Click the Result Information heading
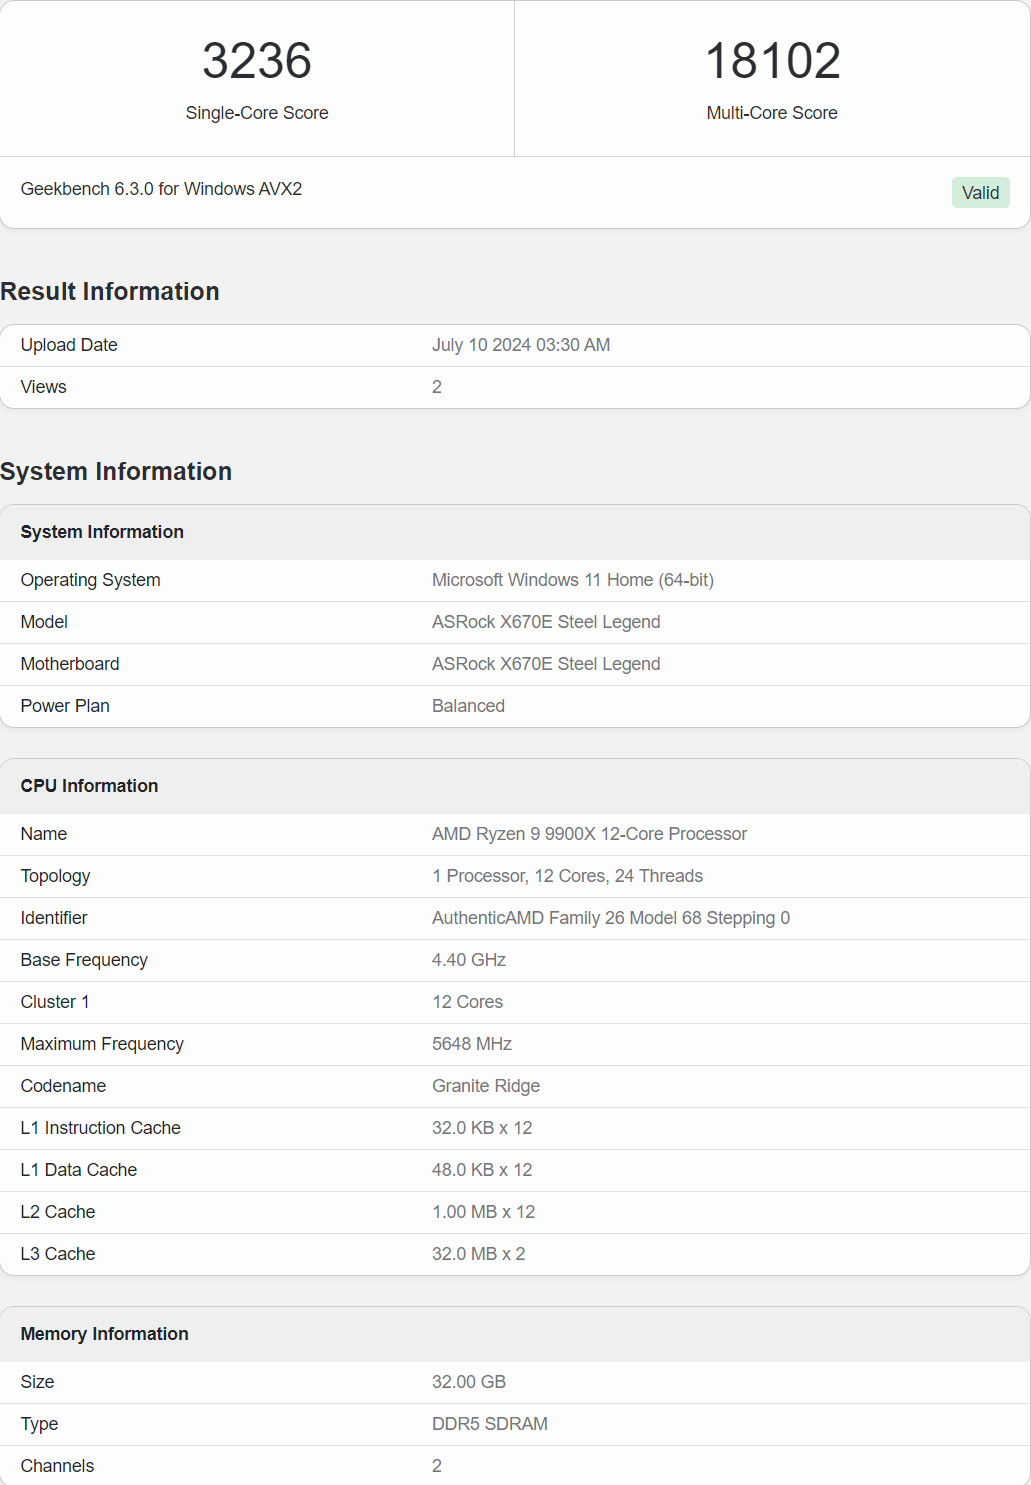1031x1485 pixels. point(110,291)
